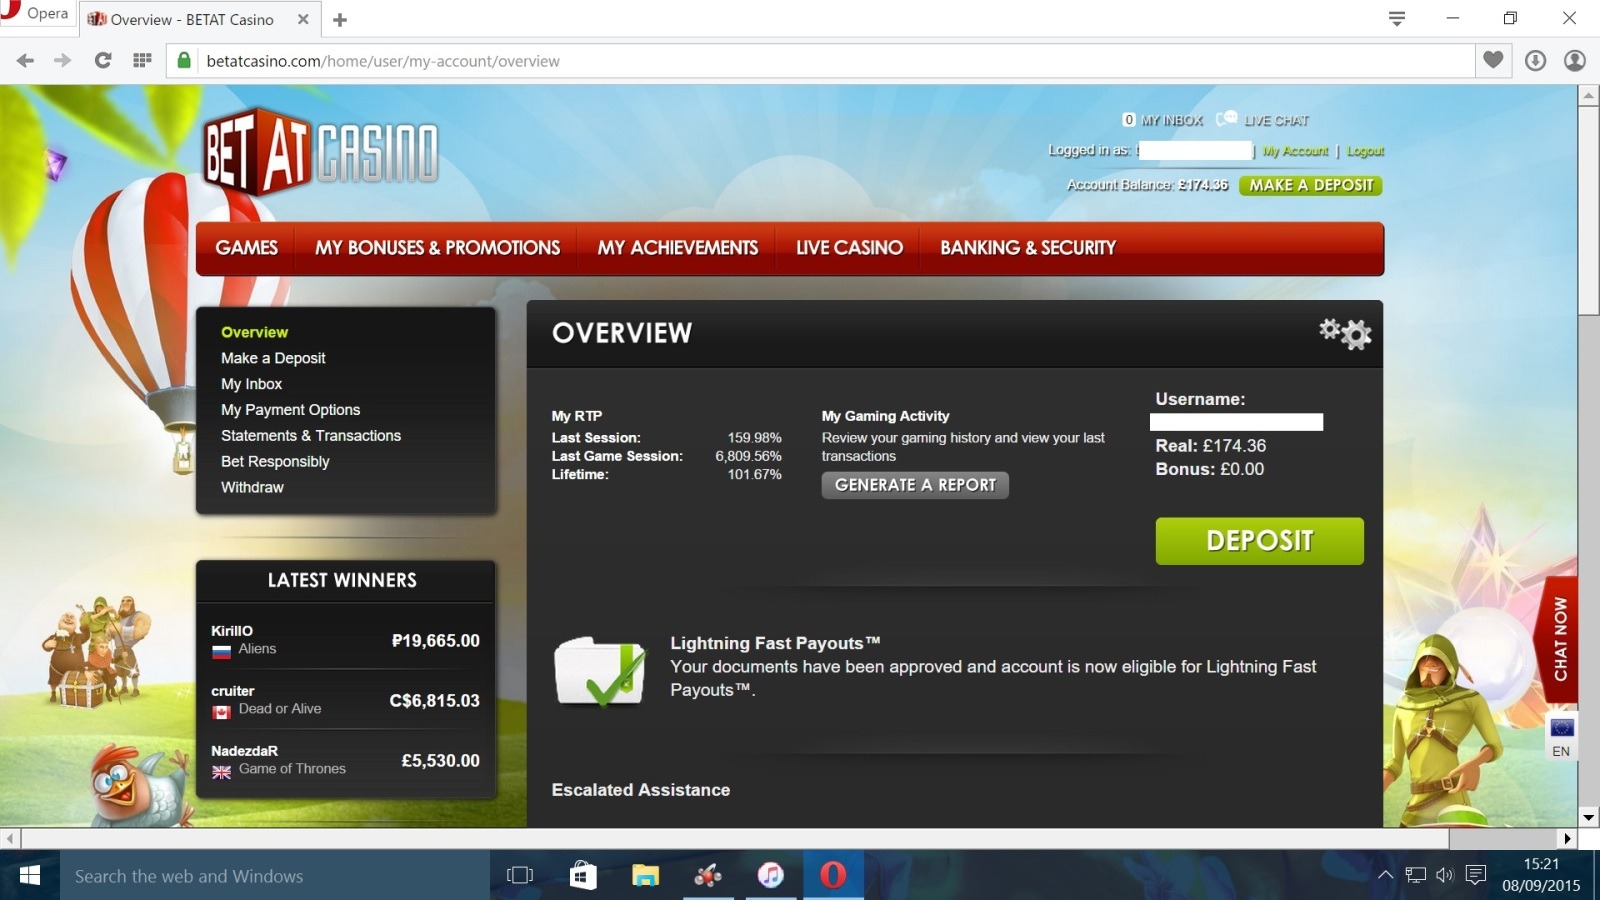This screenshot has width=1600, height=900.
Task: Click the BetAt Casino logo
Action: click(x=320, y=152)
